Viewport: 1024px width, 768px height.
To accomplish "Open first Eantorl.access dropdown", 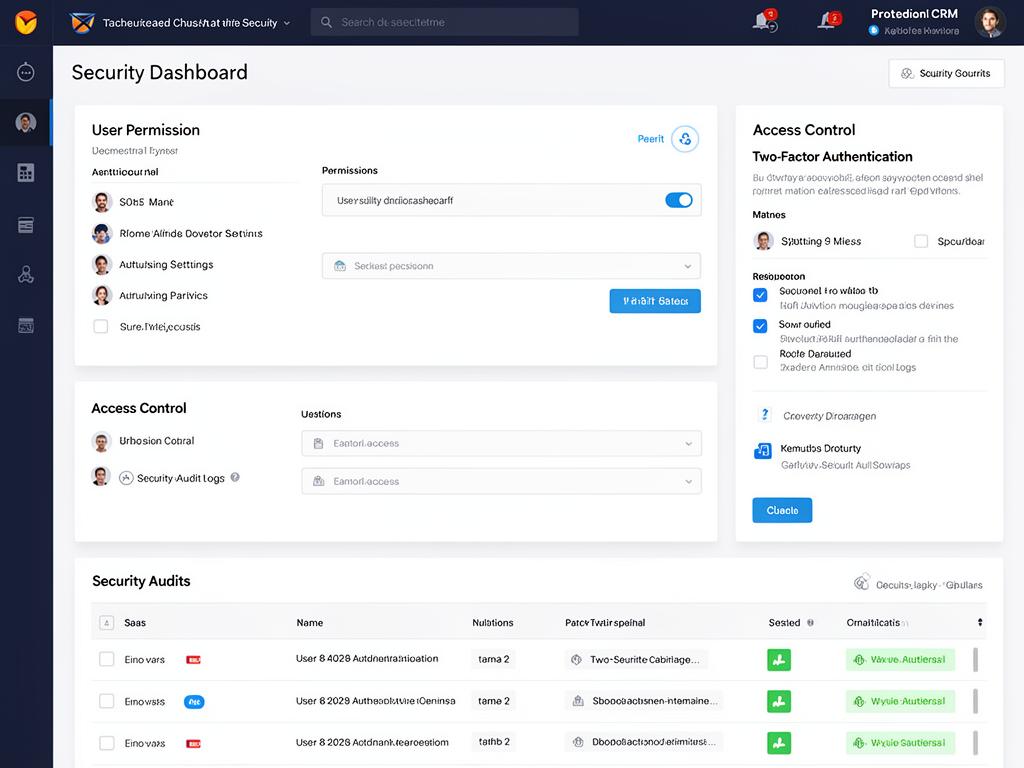I will click(x=501, y=443).
